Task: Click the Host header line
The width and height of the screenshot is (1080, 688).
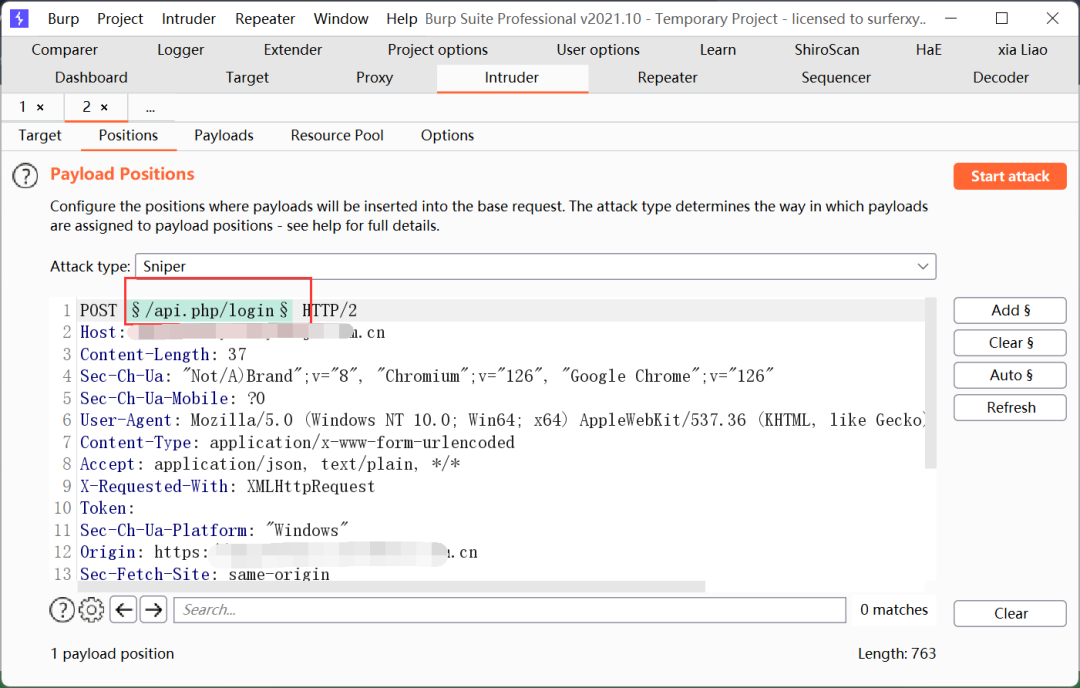Action: pos(232,333)
